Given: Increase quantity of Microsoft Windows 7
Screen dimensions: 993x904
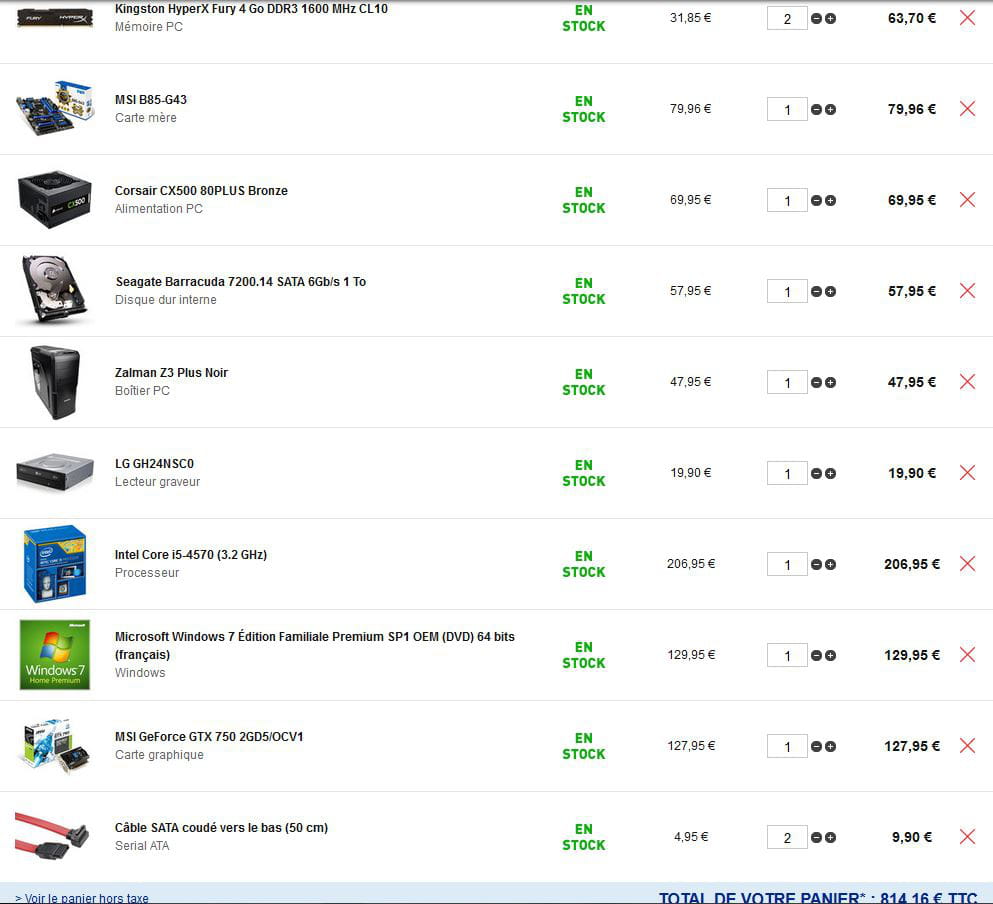Looking at the screenshot, I should point(830,656).
